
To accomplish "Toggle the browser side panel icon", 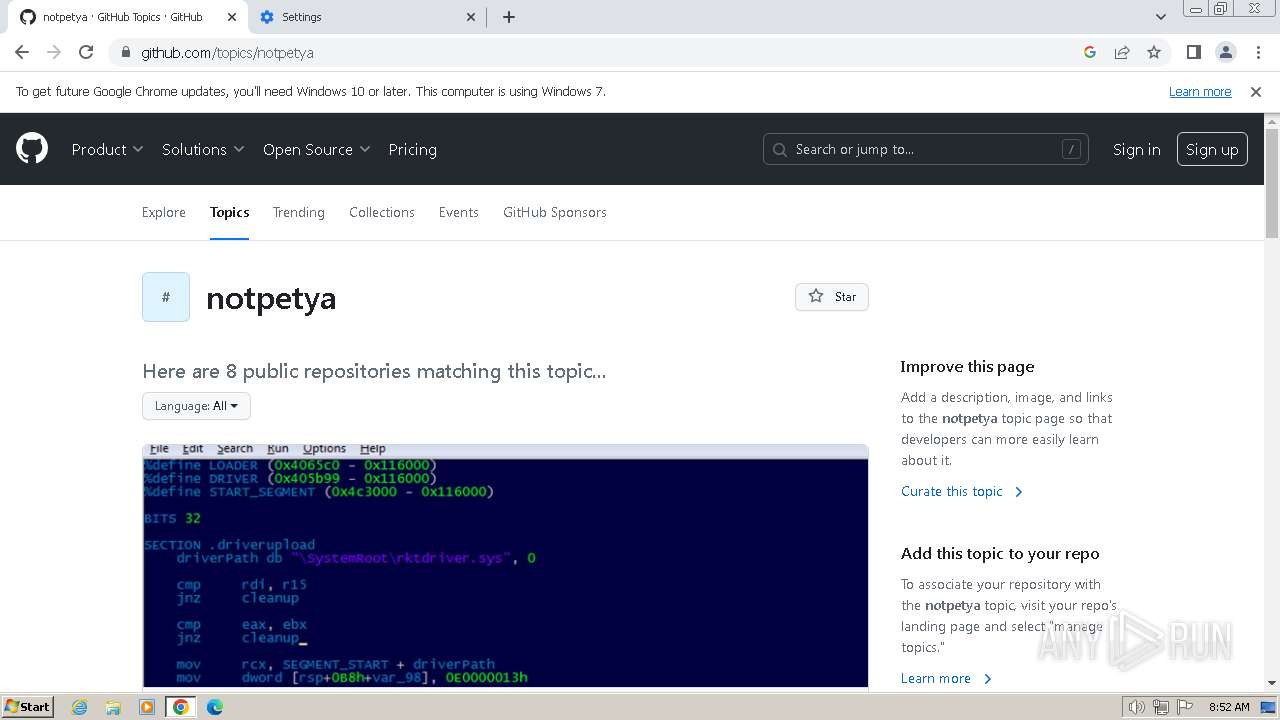I will point(1193,52).
